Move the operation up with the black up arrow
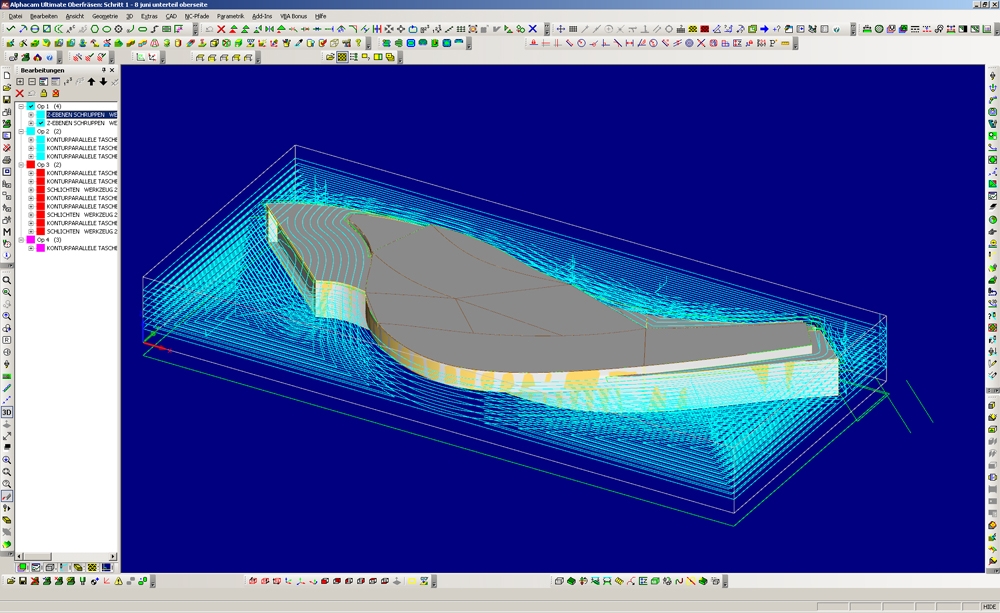Image resolution: width=1000 pixels, height=613 pixels. [x=91, y=82]
